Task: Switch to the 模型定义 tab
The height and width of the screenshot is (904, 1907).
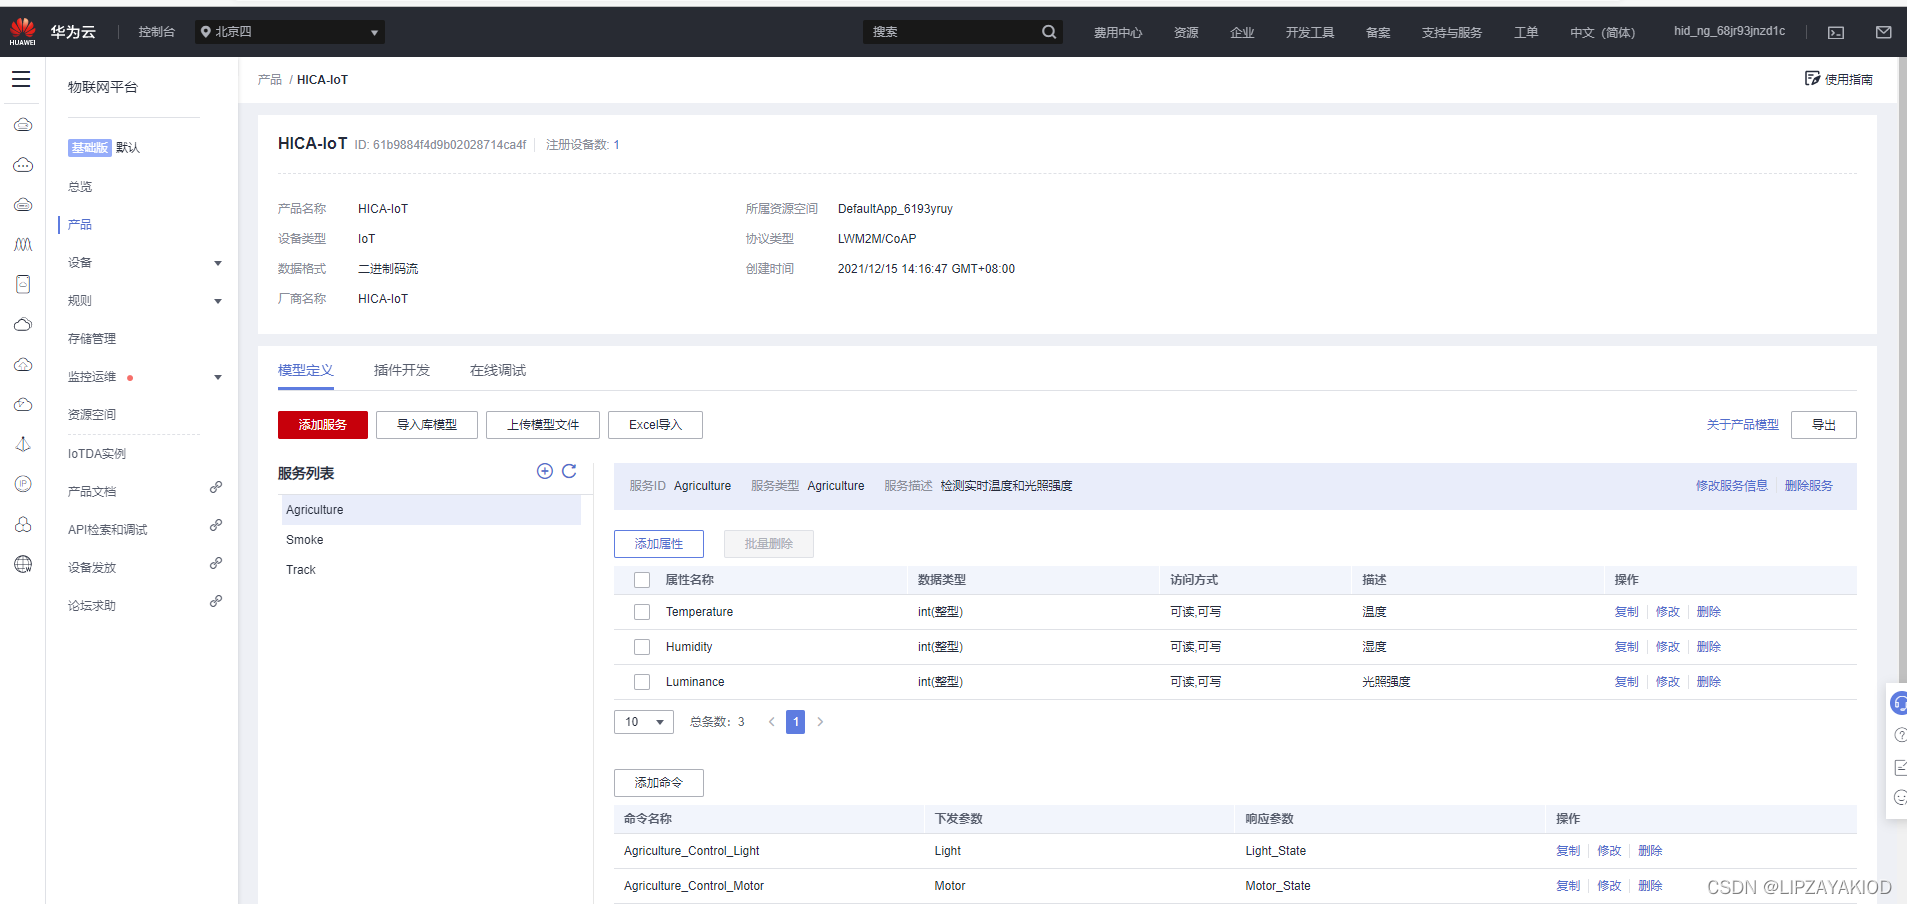Action: 306,370
